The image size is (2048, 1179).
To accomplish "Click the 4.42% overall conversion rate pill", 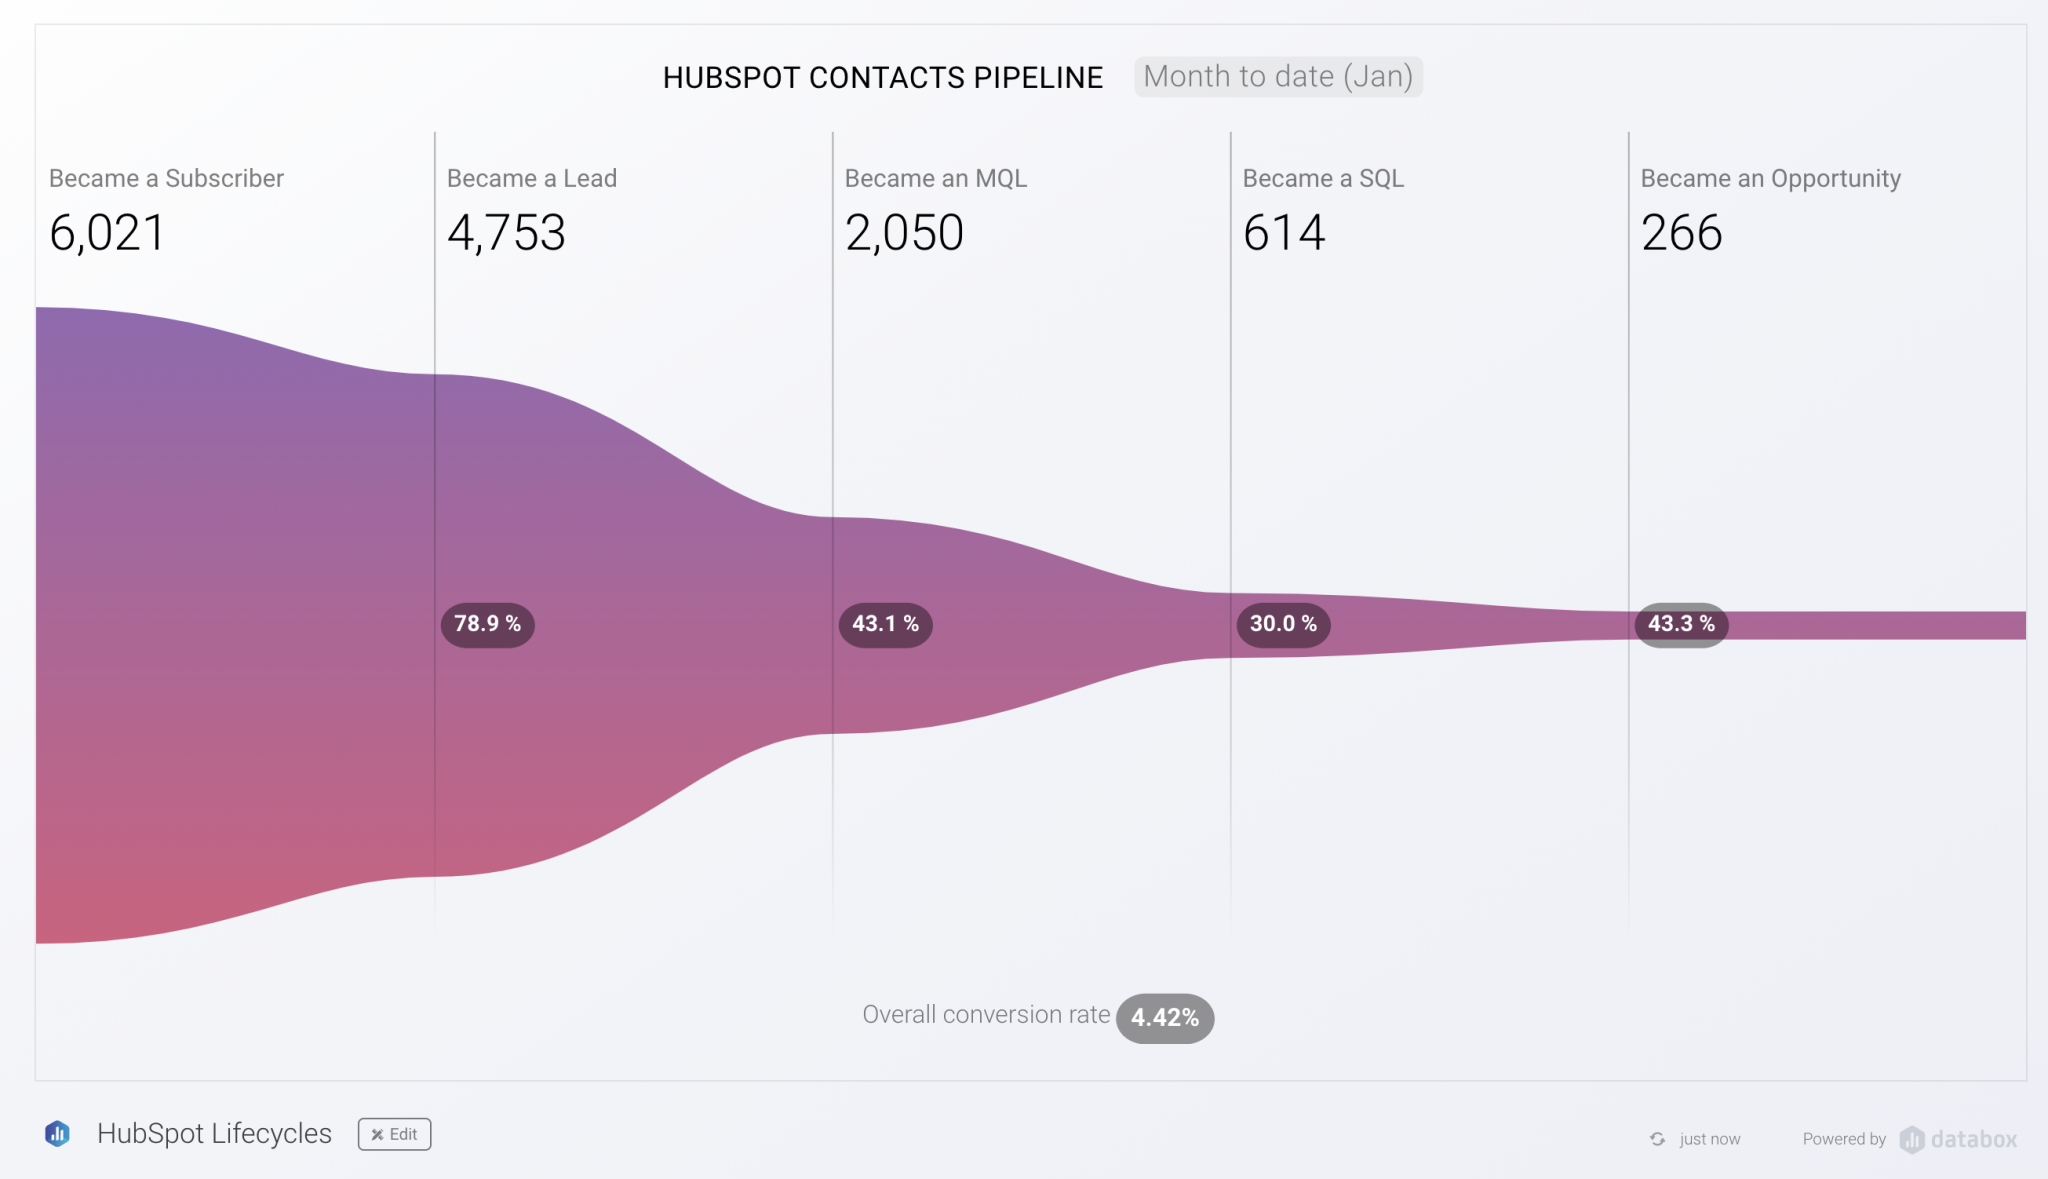I will (1164, 1019).
